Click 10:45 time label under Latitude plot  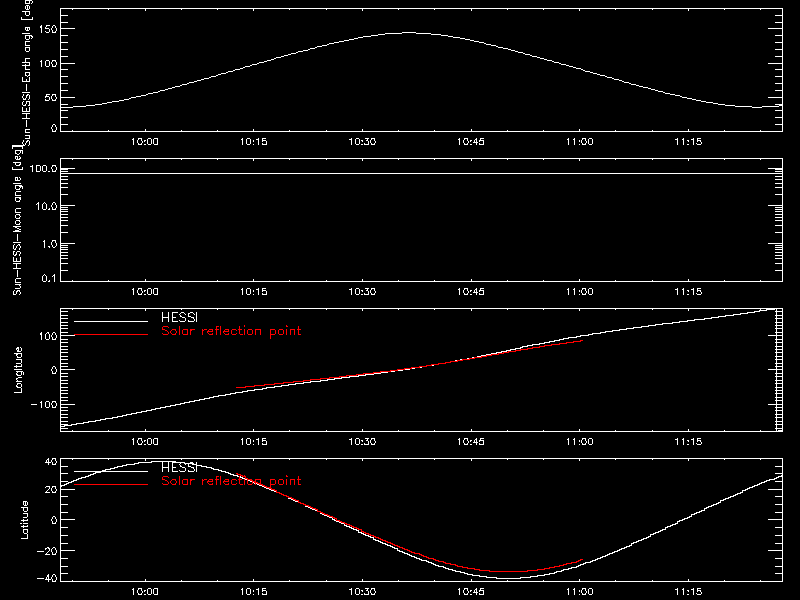pyautogui.click(x=470, y=592)
